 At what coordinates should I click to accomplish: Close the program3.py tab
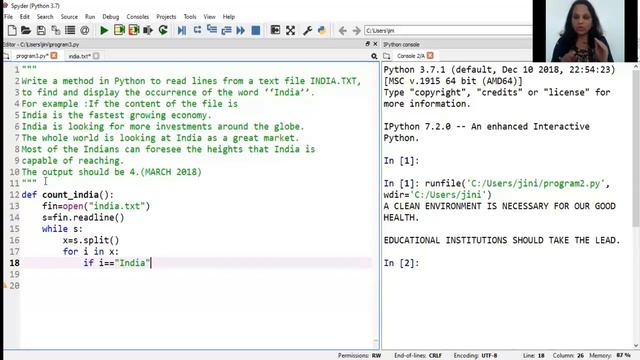[x=54, y=56]
